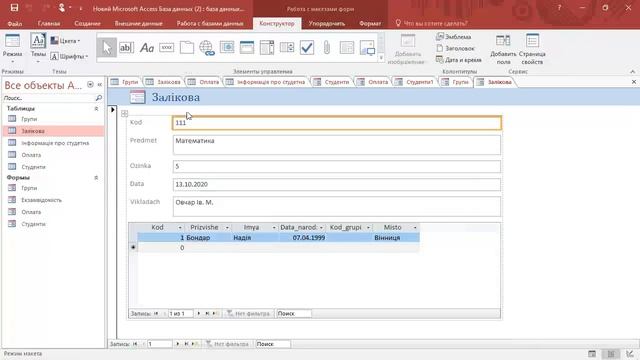Collapse the navigation pane with «
Image resolution: width=640 pixels, height=360 pixels.
100,84
